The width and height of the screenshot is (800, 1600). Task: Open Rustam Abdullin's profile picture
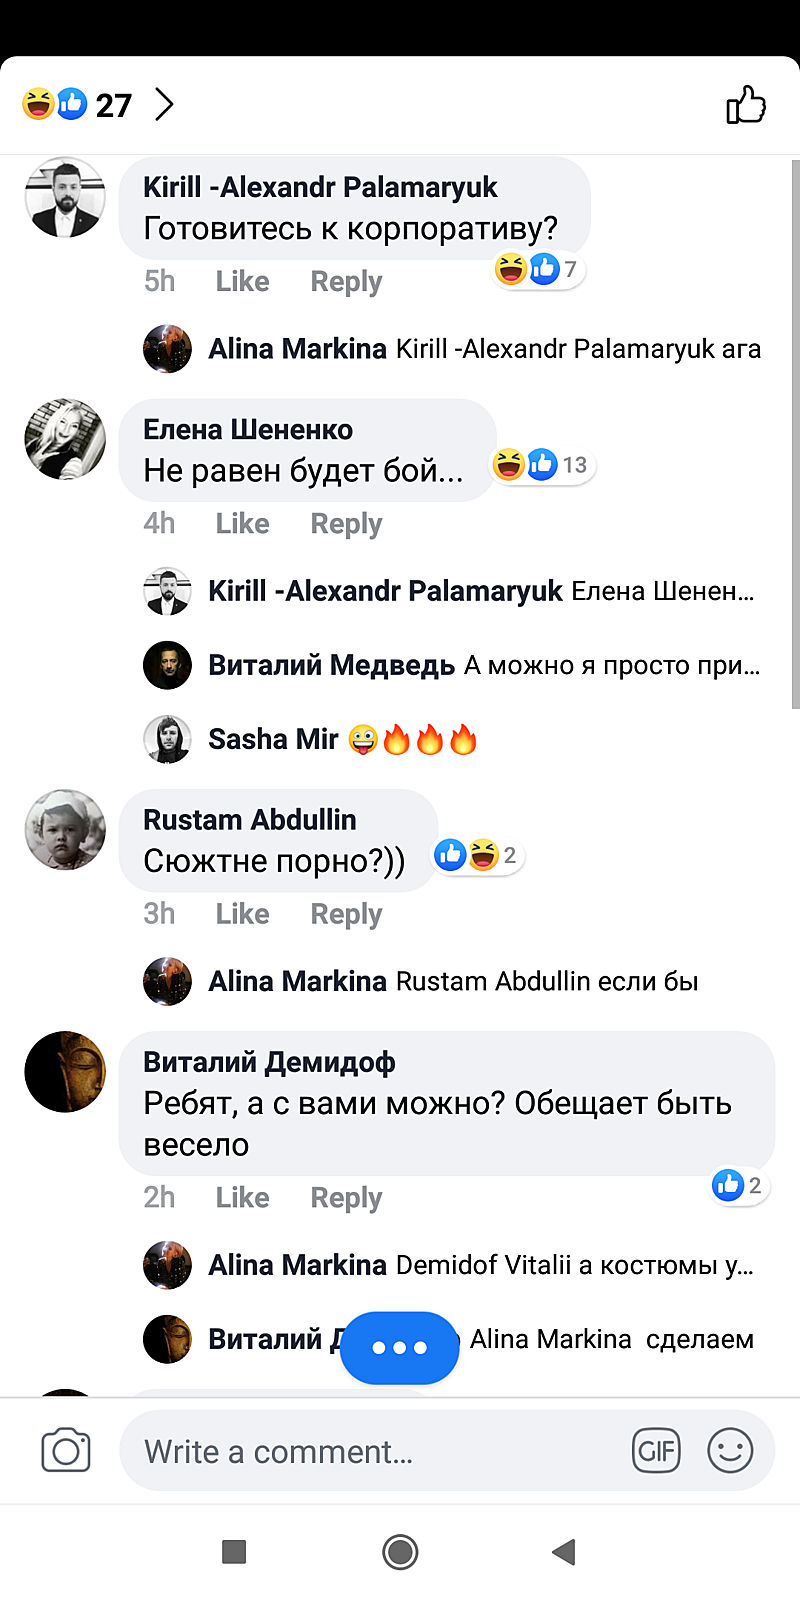[x=65, y=829]
